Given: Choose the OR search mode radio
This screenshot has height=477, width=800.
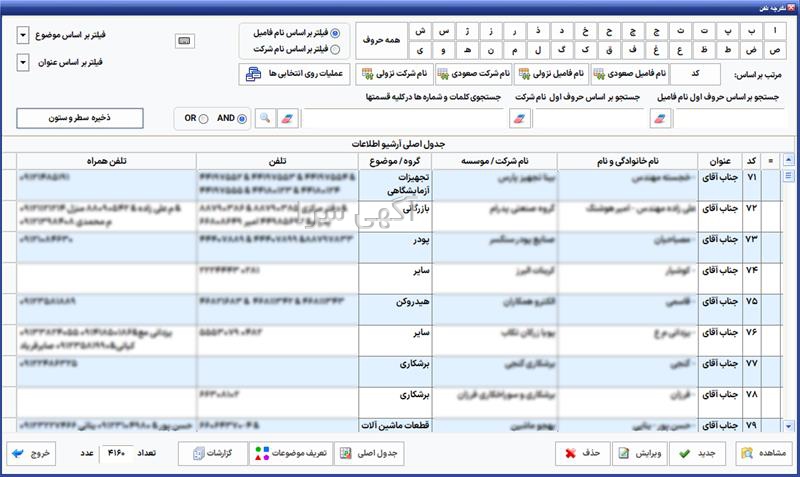Looking at the screenshot, I should coord(203,118).
